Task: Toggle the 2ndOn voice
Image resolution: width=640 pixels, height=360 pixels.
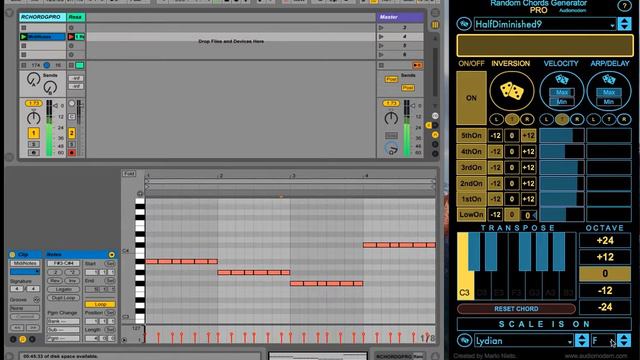Action: (471, 183)
